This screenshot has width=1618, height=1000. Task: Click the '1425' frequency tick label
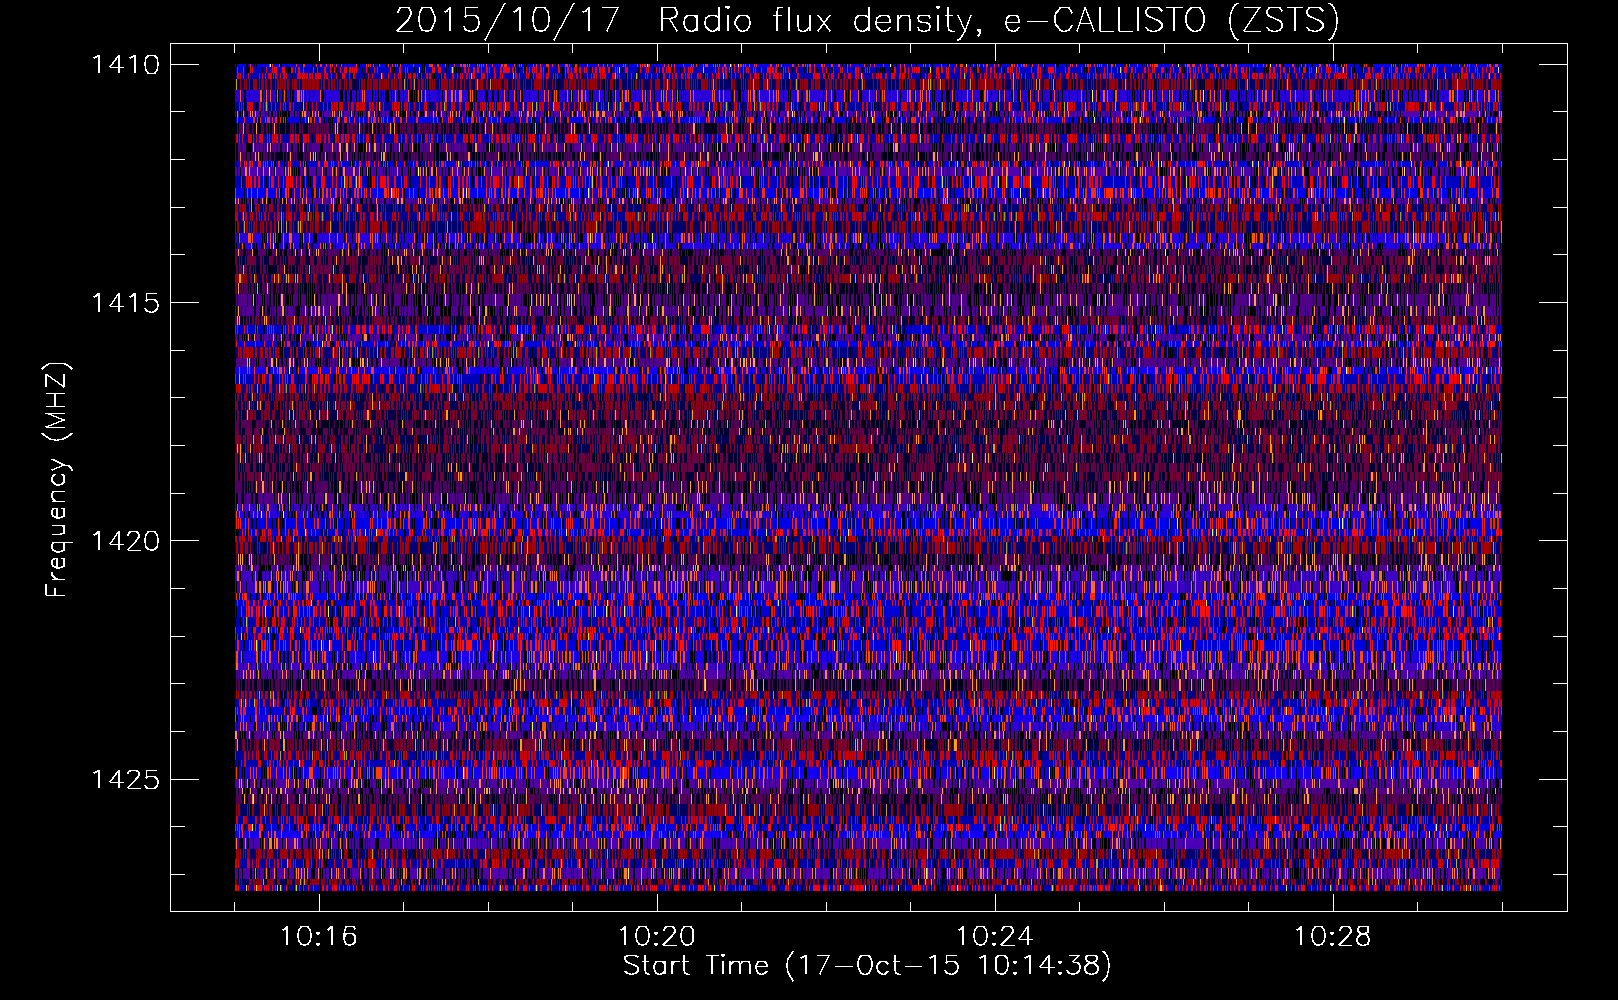125,779
